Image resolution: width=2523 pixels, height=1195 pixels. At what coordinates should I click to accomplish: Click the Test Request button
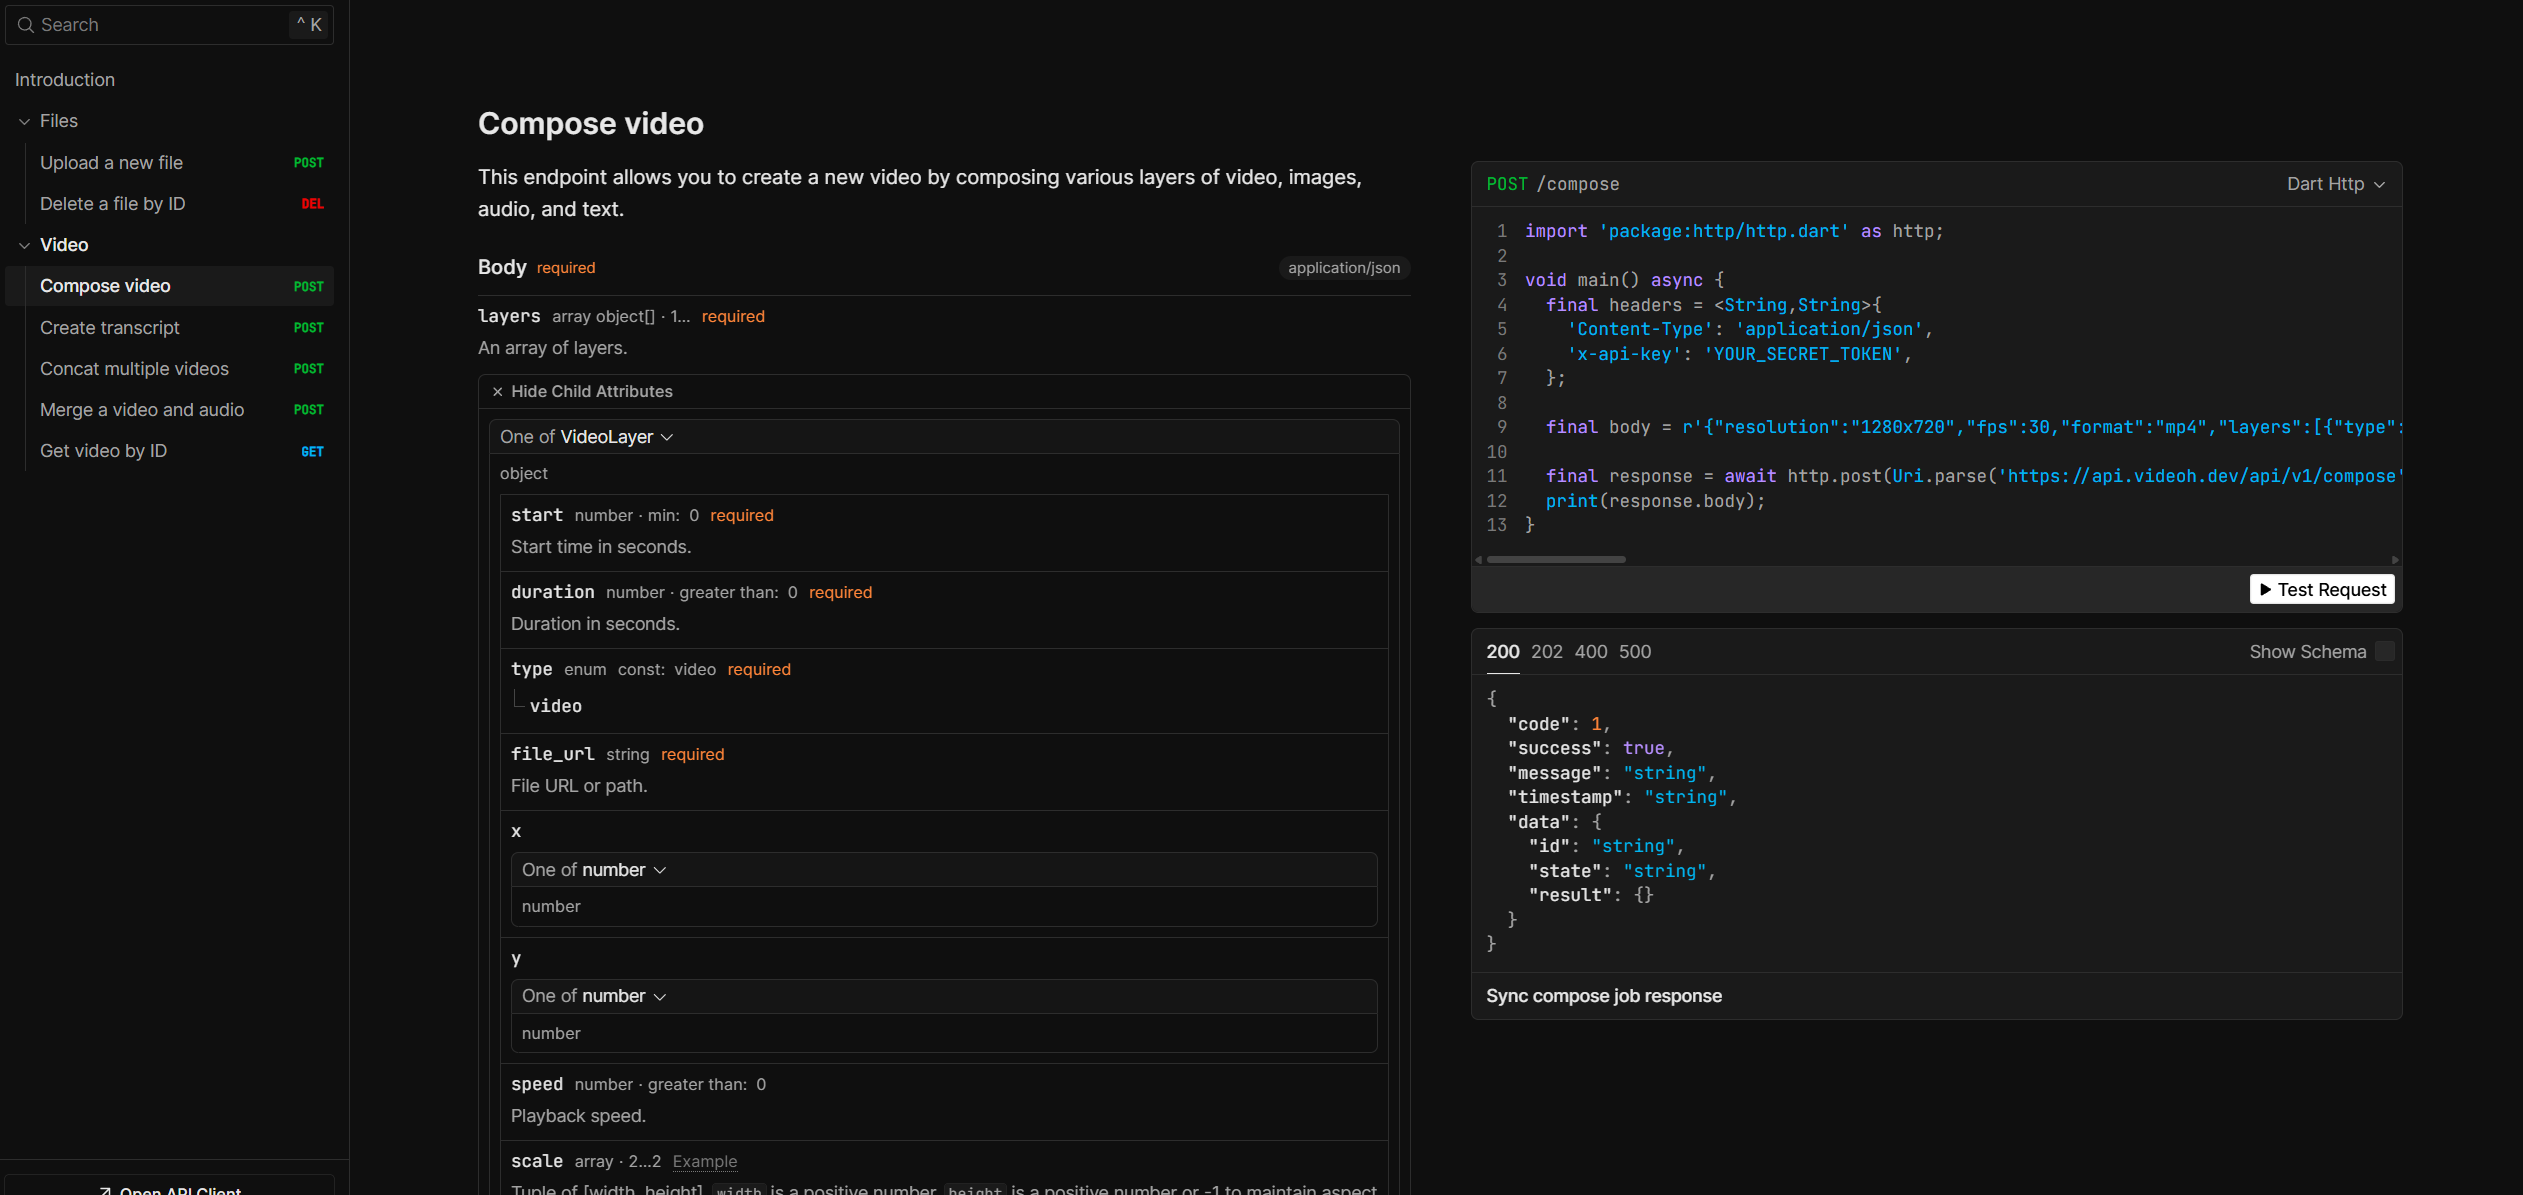tap(2322, 589)
